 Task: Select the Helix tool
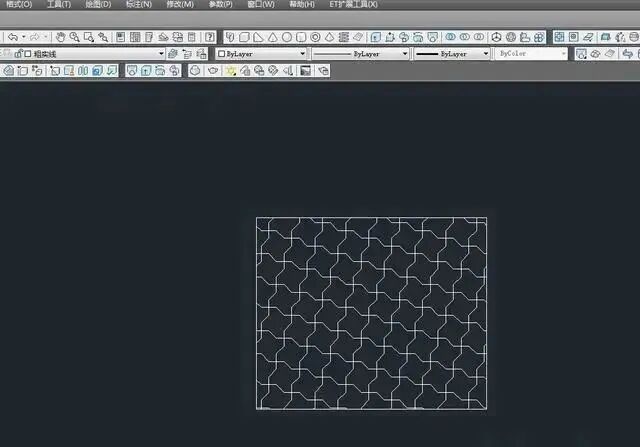pyautogui.click(x=344, y=37)
